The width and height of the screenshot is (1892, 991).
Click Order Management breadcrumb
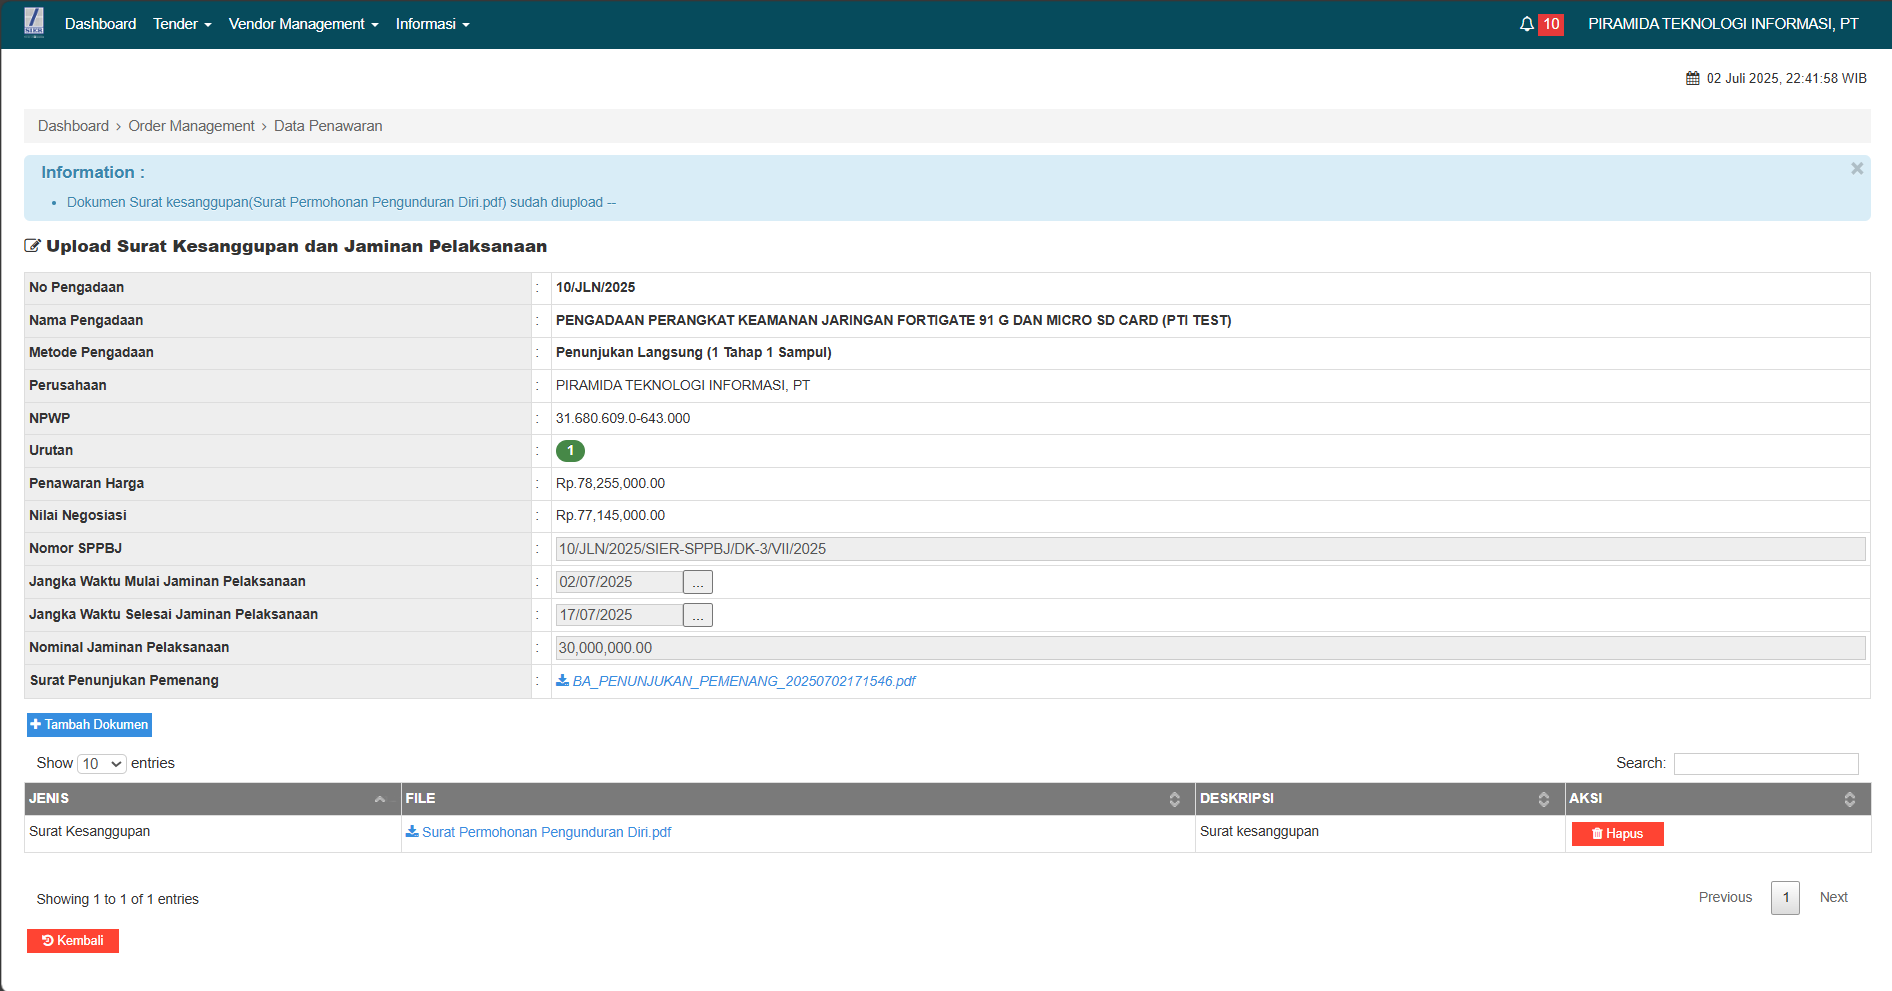pos(191,126)
